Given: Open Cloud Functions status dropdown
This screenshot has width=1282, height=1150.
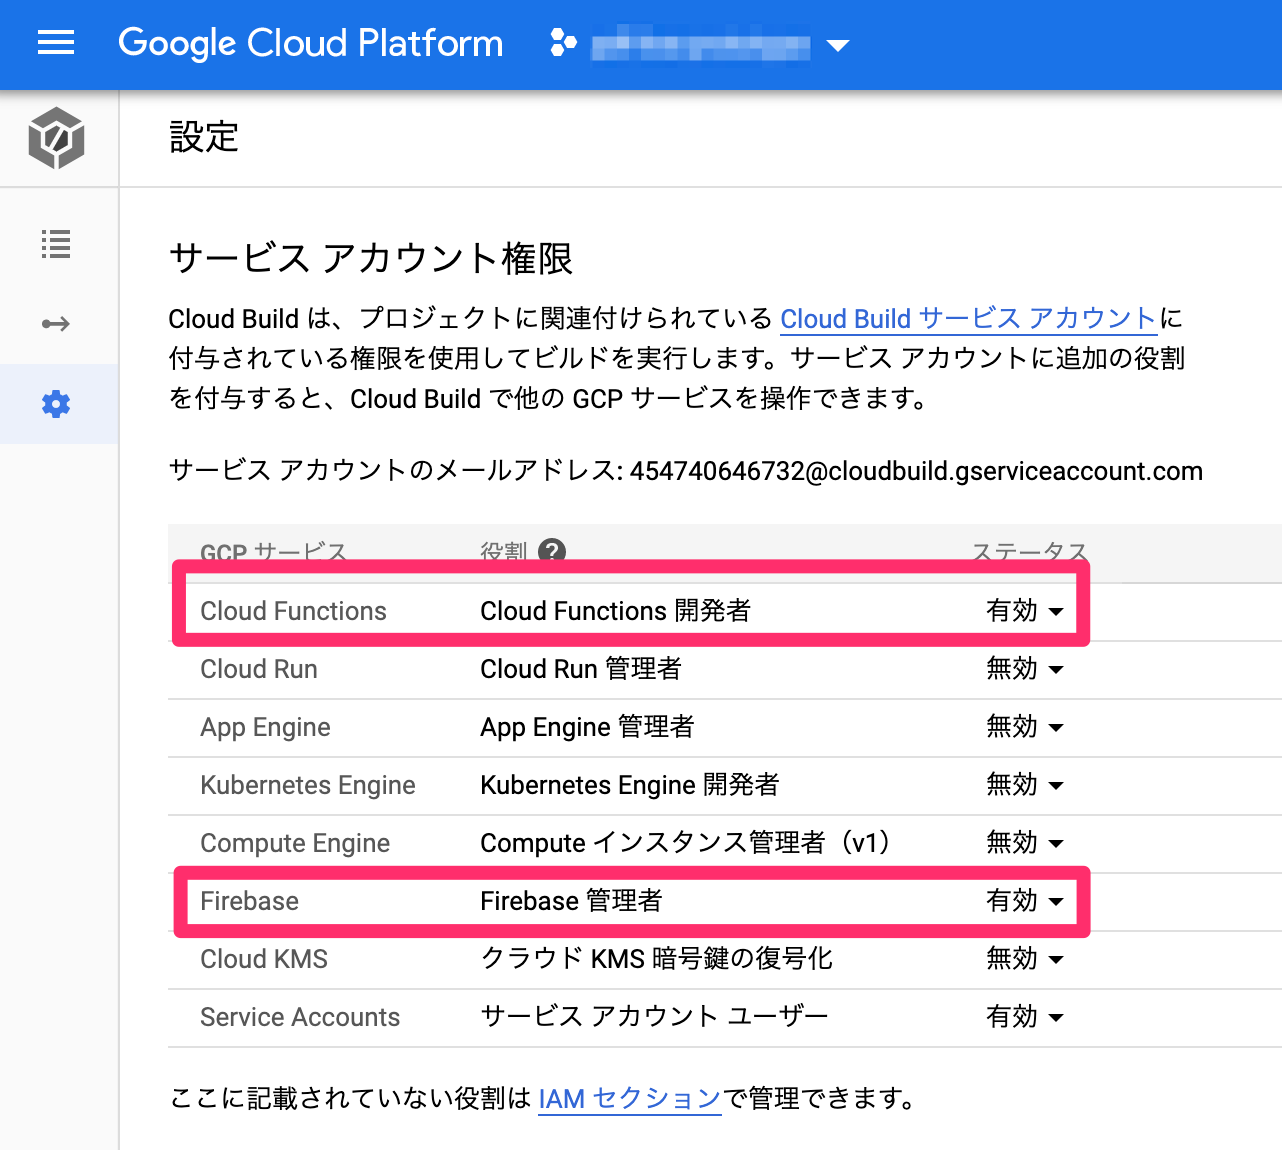Looking at the screenshot, I should click(1025, 611).
